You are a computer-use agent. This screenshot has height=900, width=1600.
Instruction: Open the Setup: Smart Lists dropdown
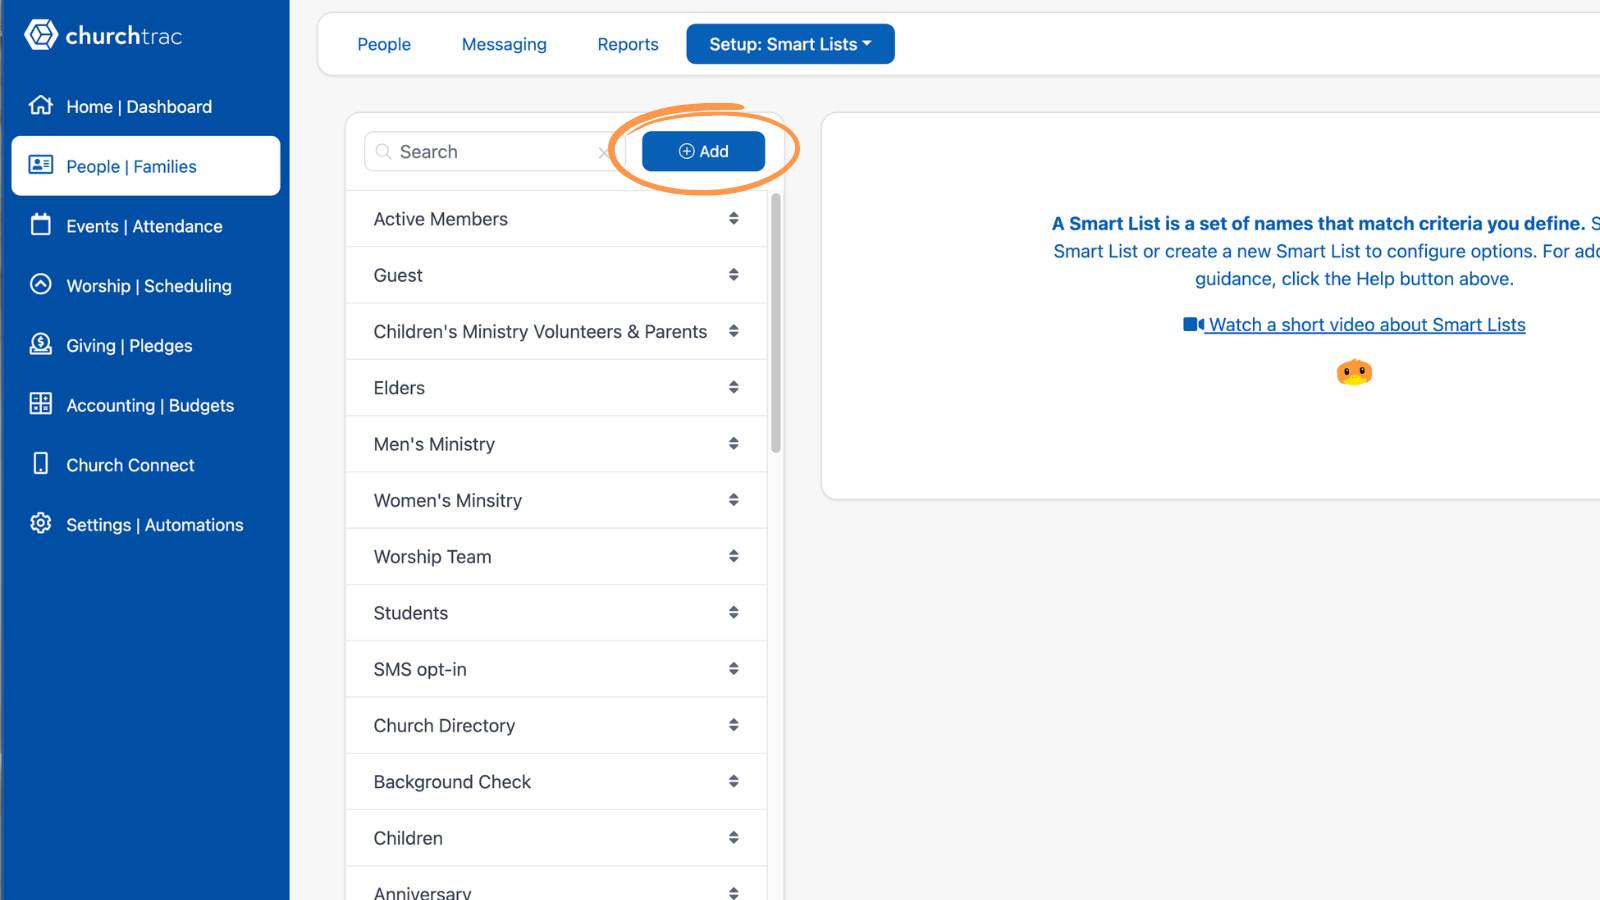[790, 44]
